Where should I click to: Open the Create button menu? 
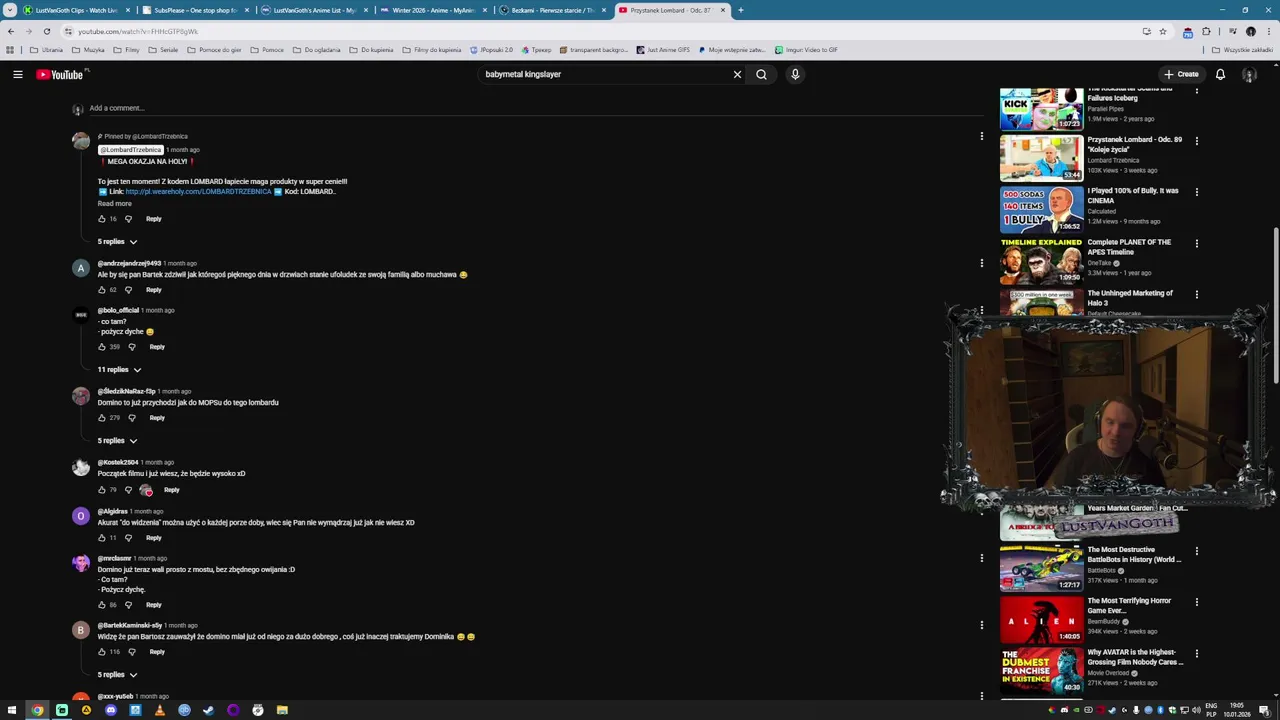pyautogui.click(x=1180, y=74)
